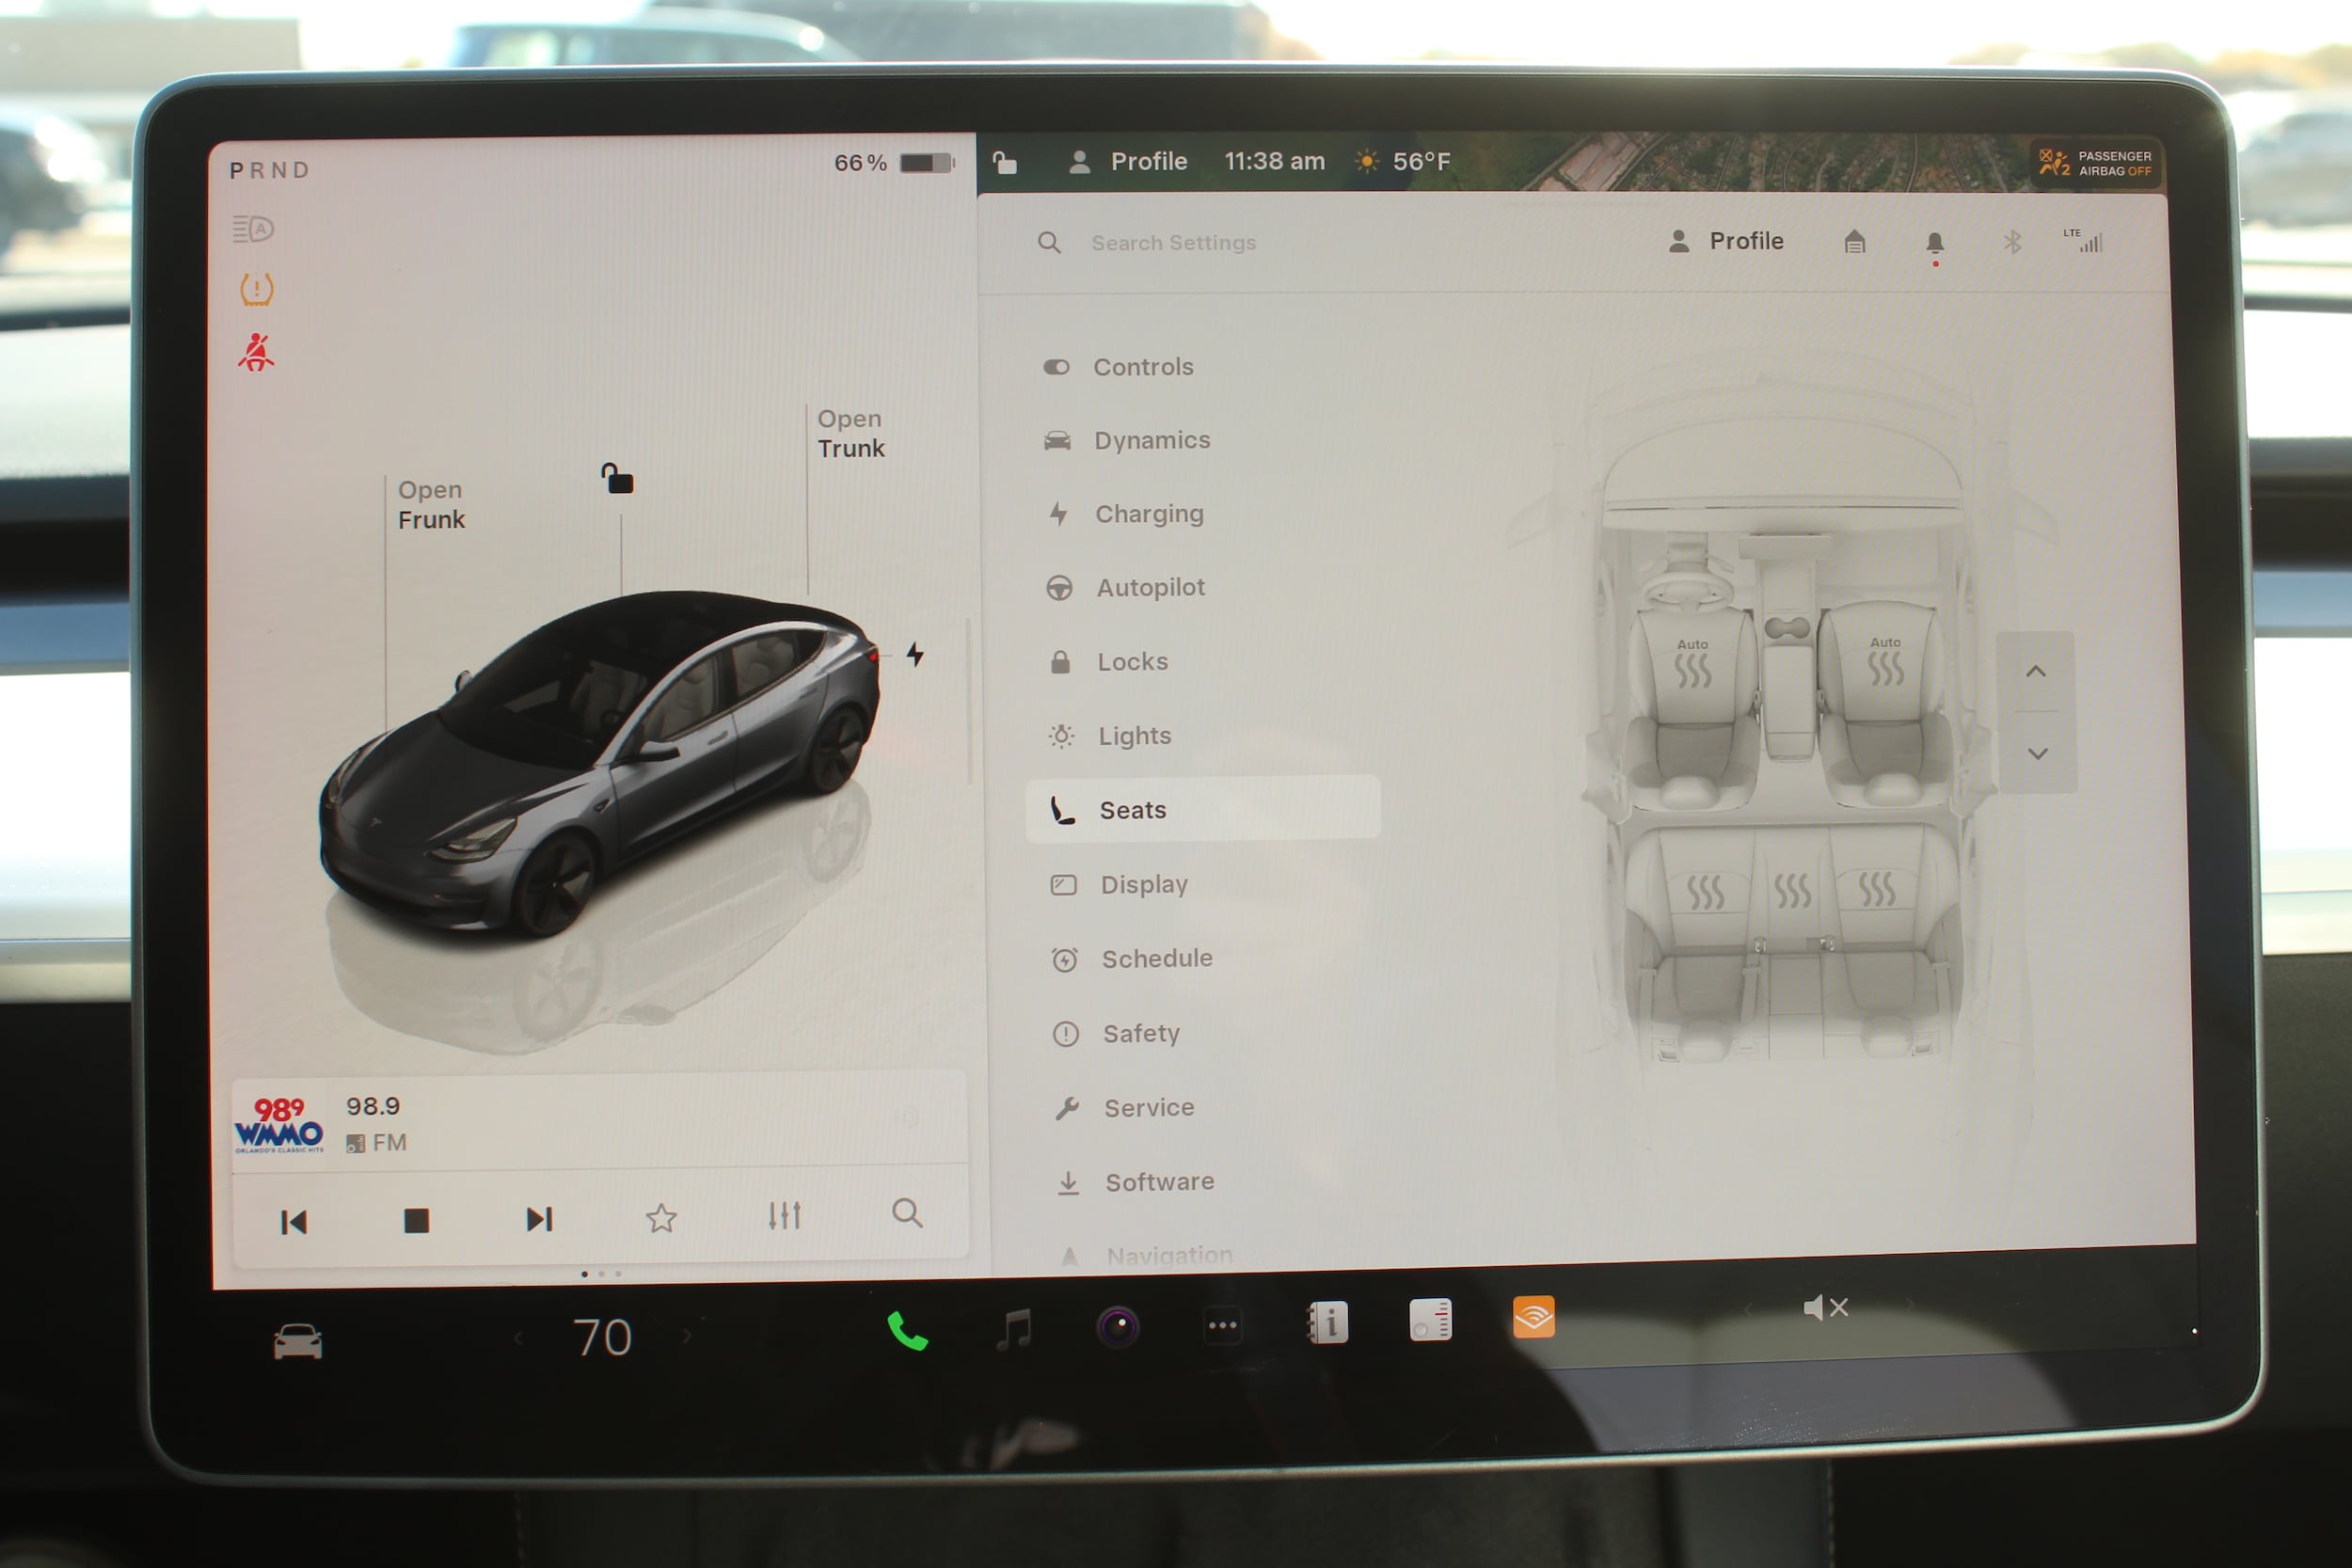
Task: Toggle driver seat heater
Action: point(1692,667)
